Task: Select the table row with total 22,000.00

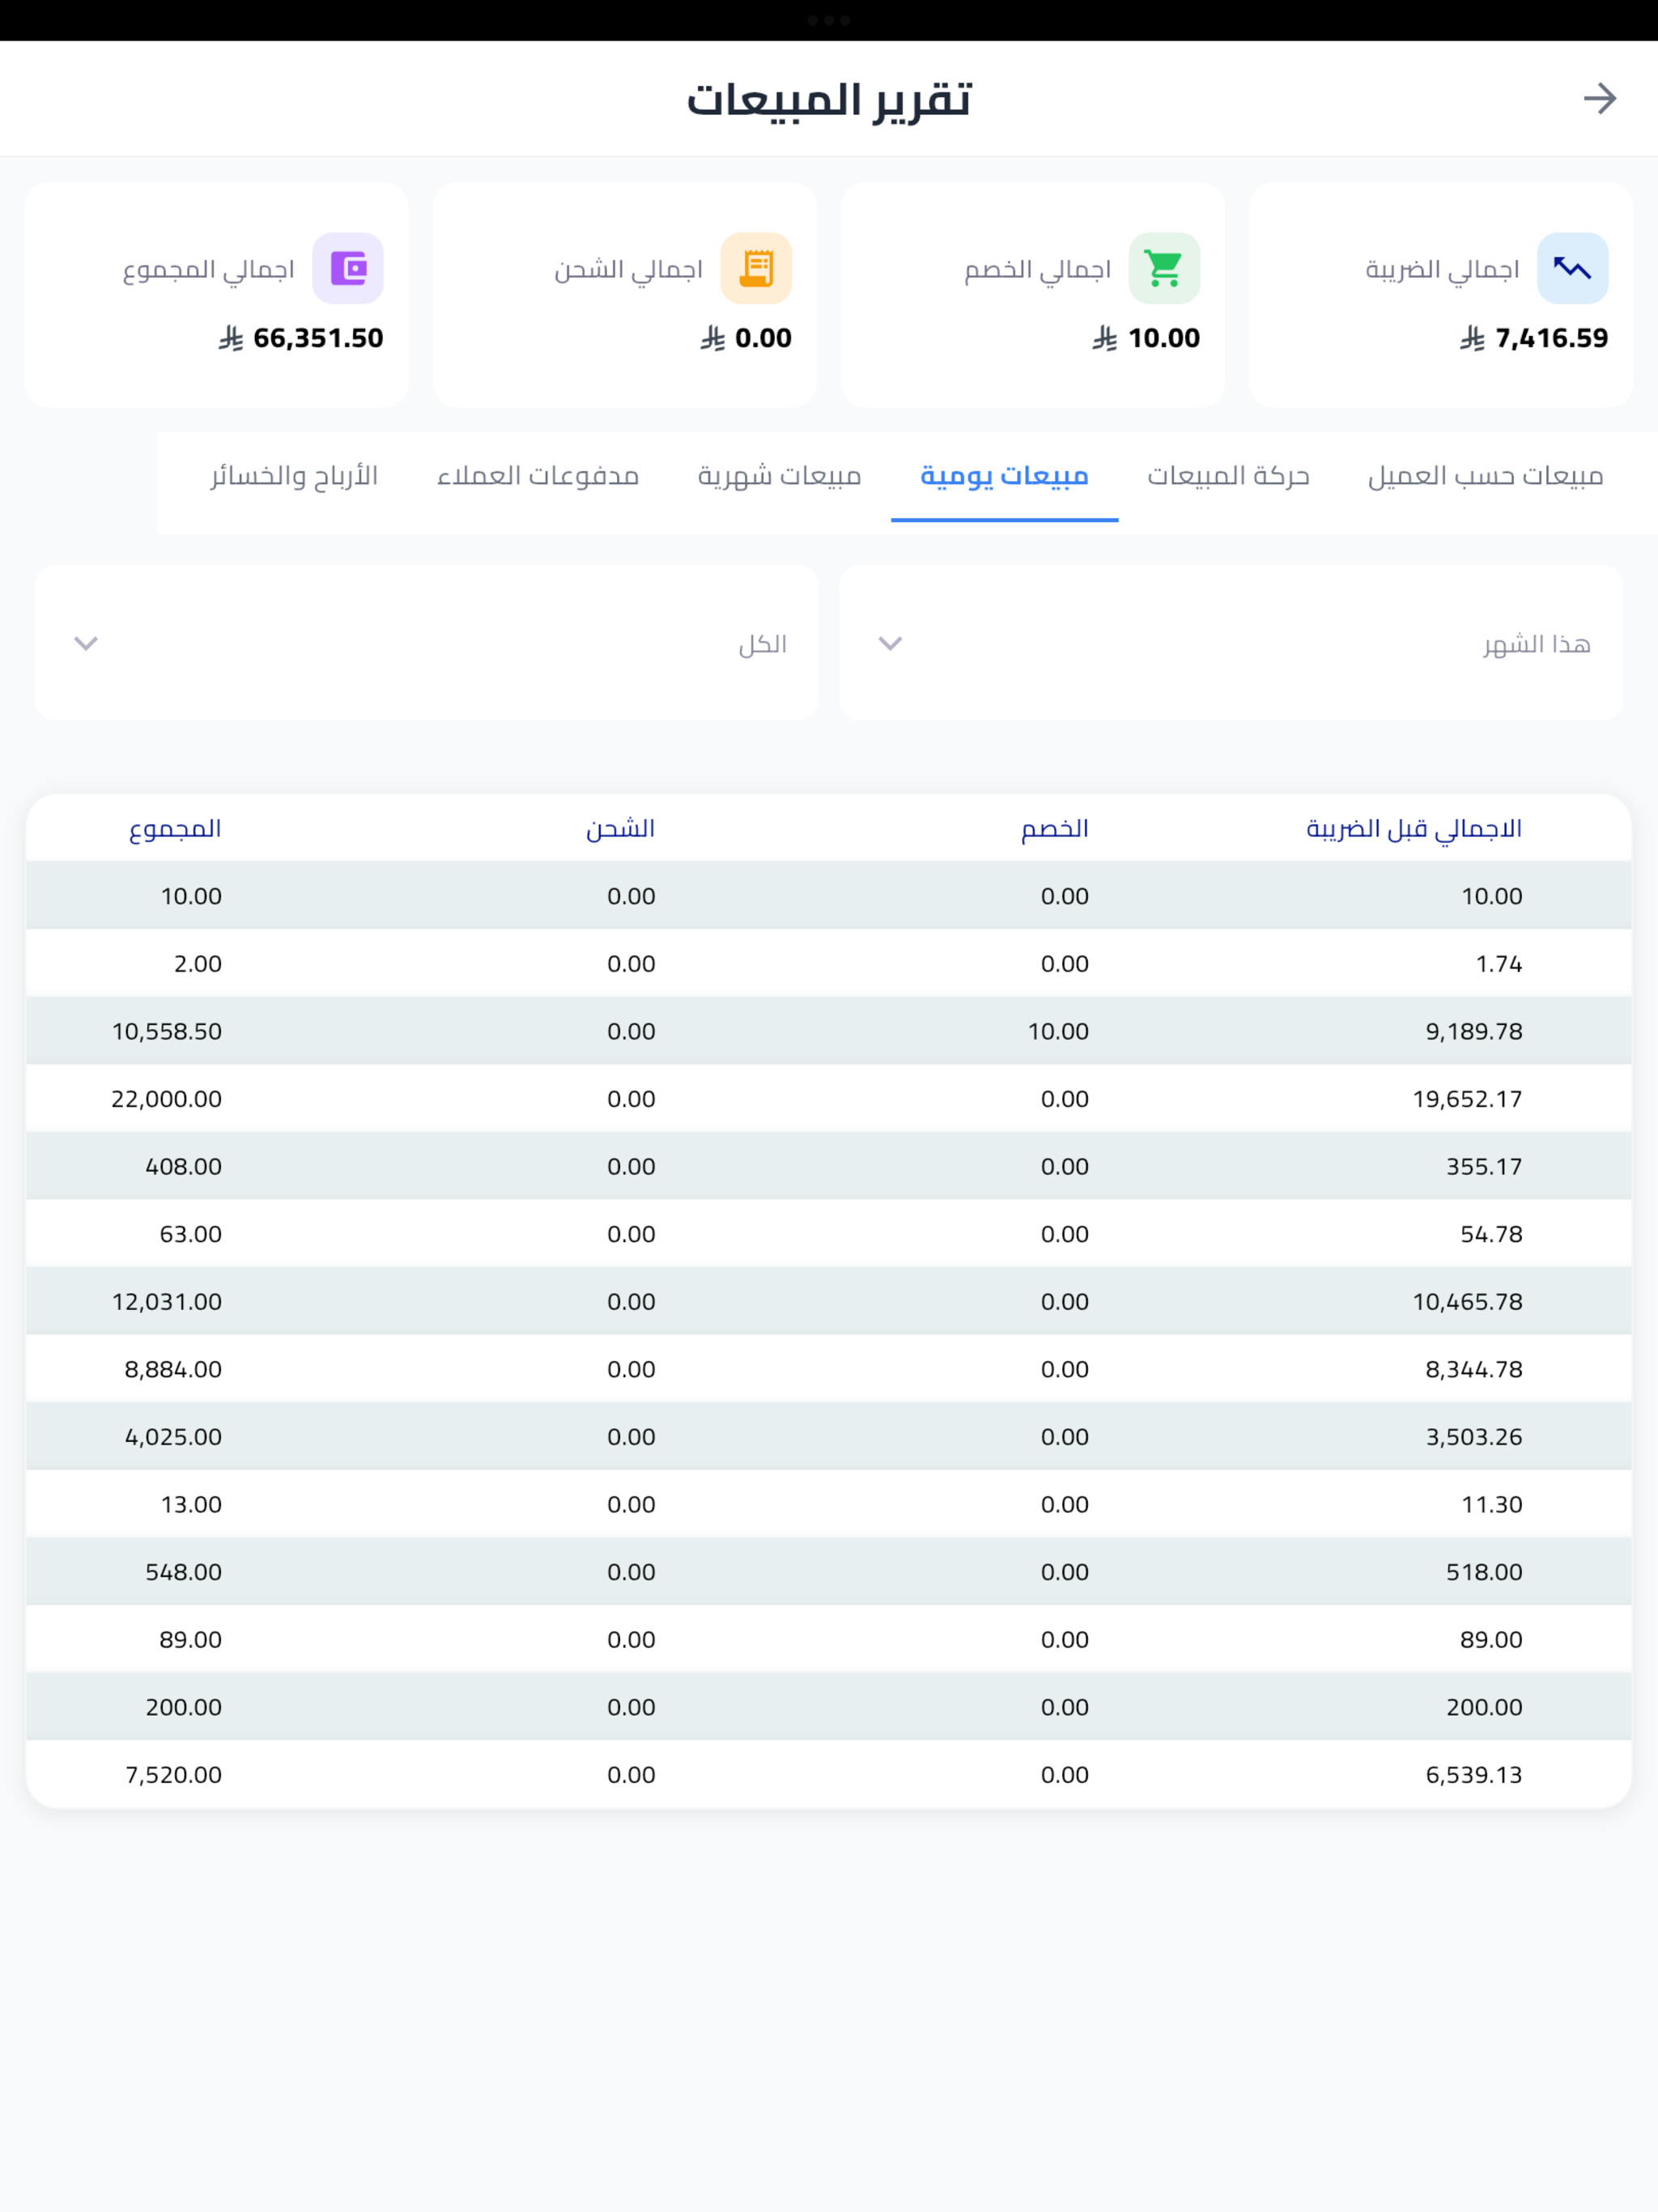Action: pyautogui.click(x=829, y=1098)
